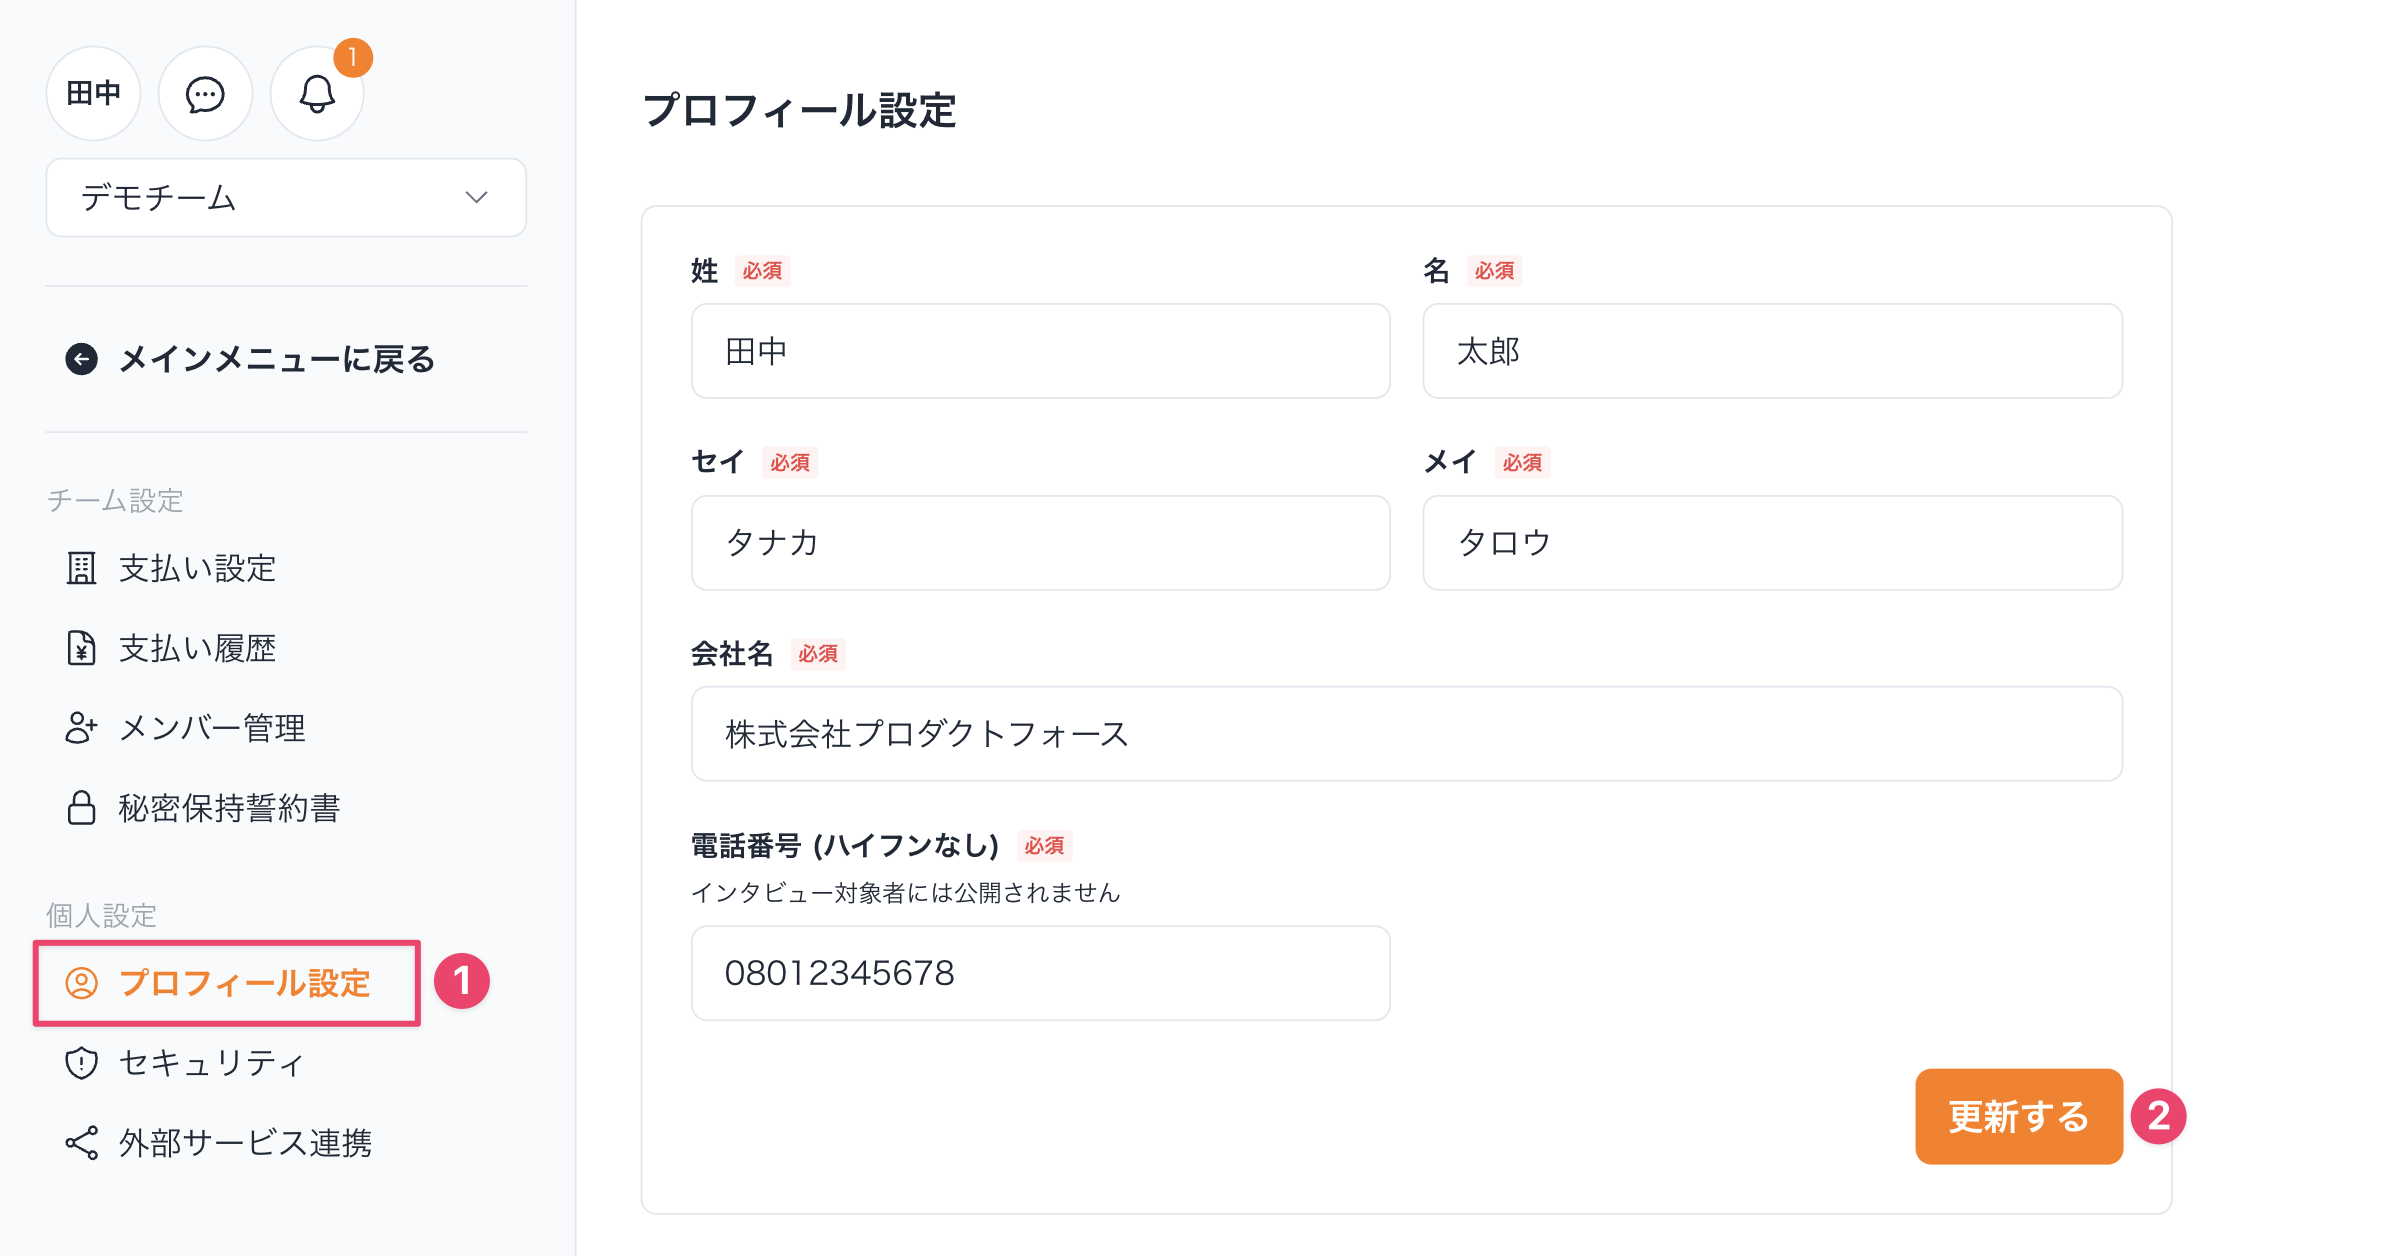
Task: Click the 田中 user avatar
Action: 94,94
